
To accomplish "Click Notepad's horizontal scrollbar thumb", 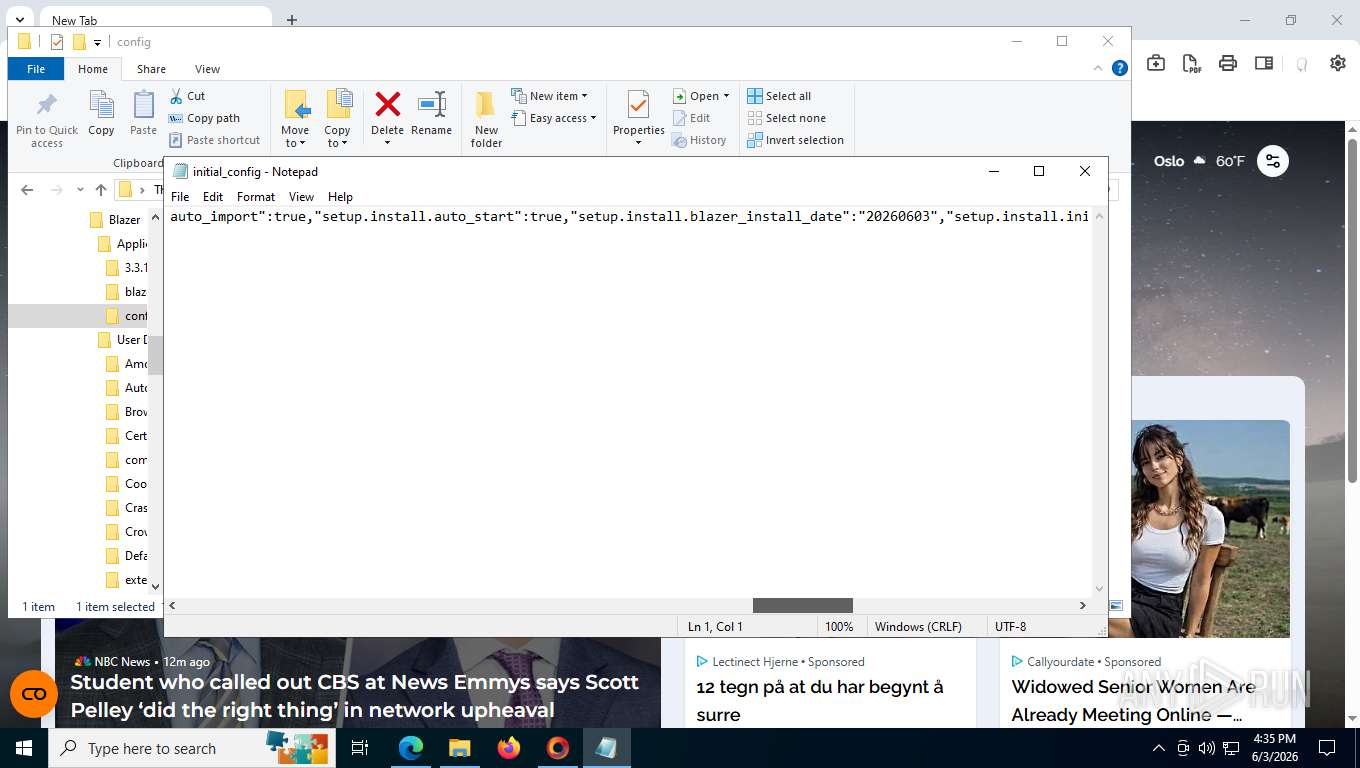I will point(802,606).
